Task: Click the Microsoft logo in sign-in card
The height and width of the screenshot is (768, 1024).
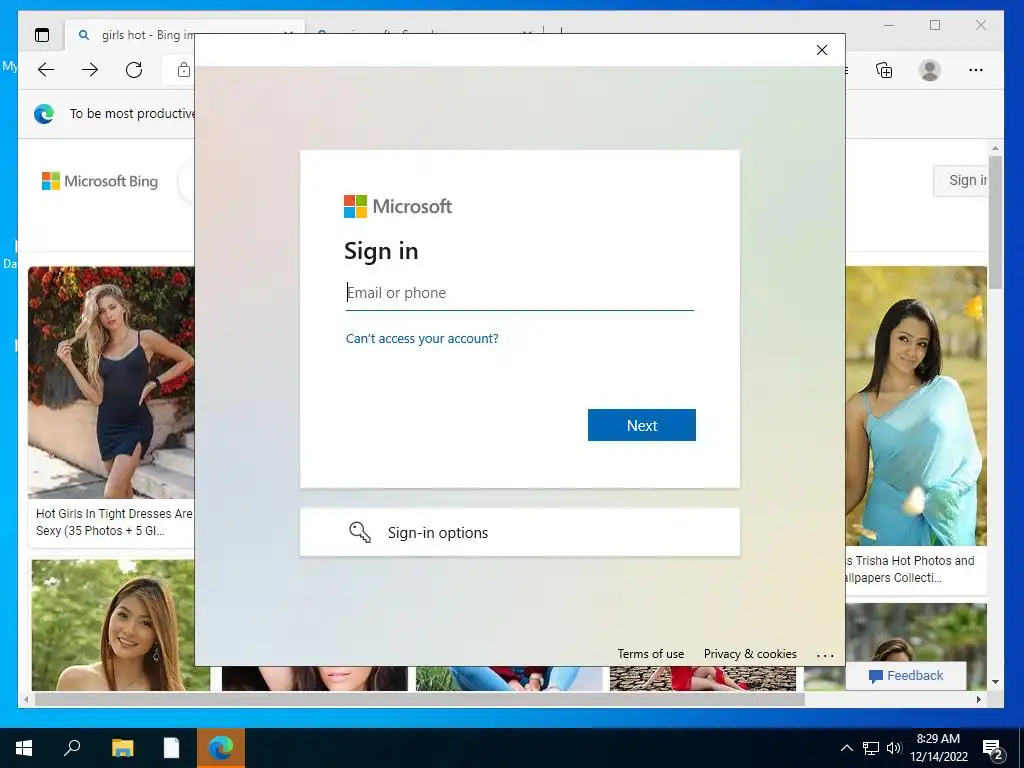Action: [x=398, y=206]
